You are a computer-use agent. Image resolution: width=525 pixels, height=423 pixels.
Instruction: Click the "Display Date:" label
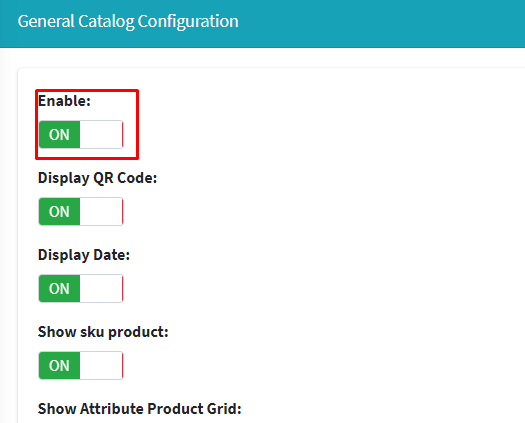tap(84, 255)
